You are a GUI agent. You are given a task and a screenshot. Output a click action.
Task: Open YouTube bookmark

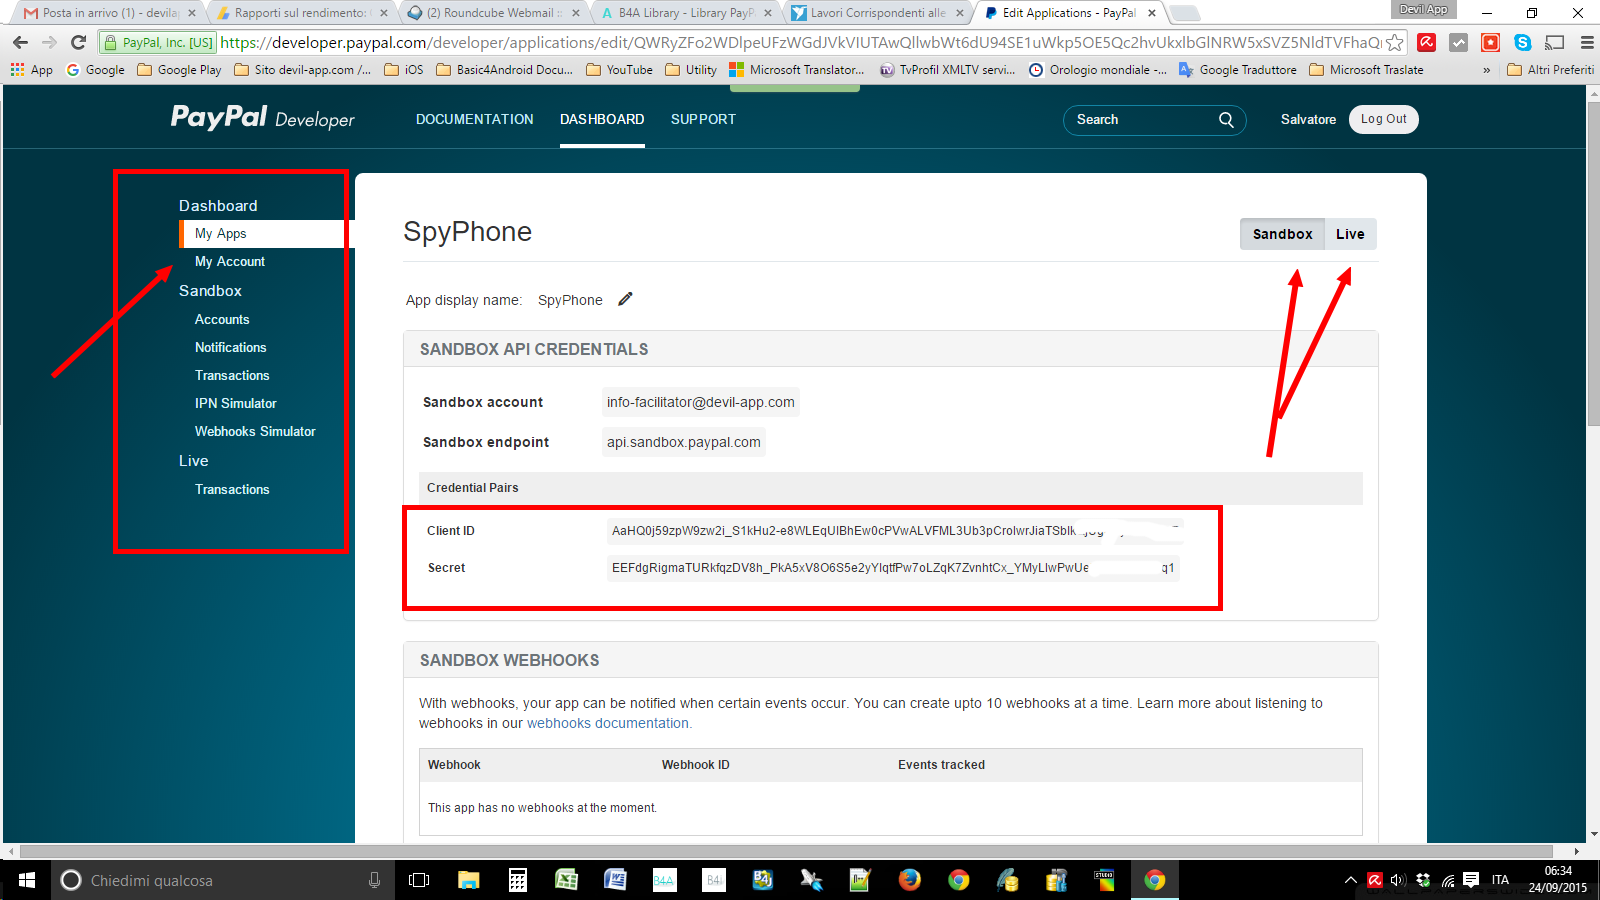coord(619,70)
